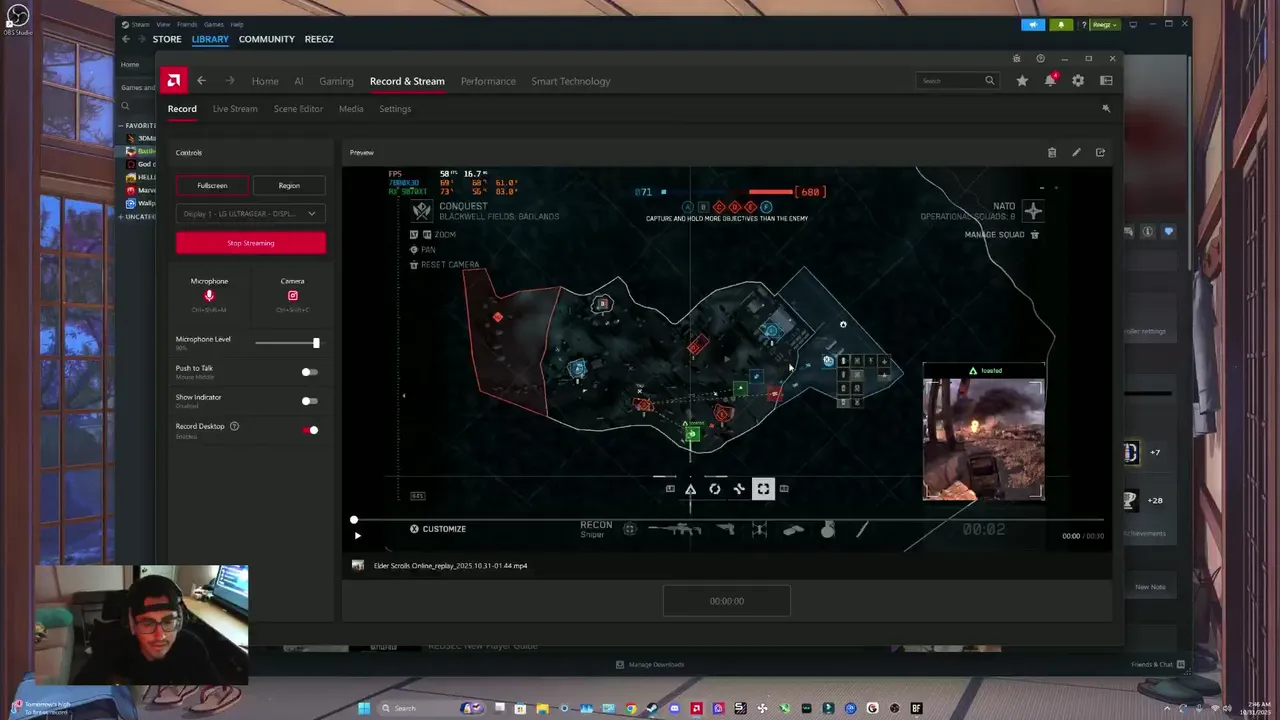This screenshot has height=720, width=1280.
Task: Switch to Scene Editor tab
Action: pyautogui.click(x=298, y=108)
